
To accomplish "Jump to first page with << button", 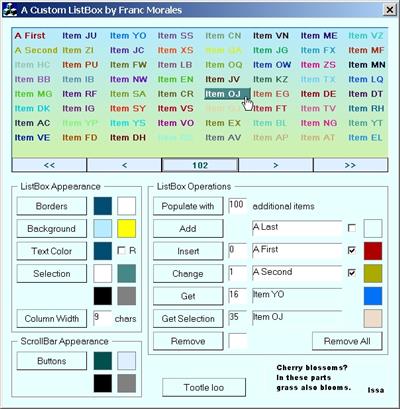I will pos(49,165).
